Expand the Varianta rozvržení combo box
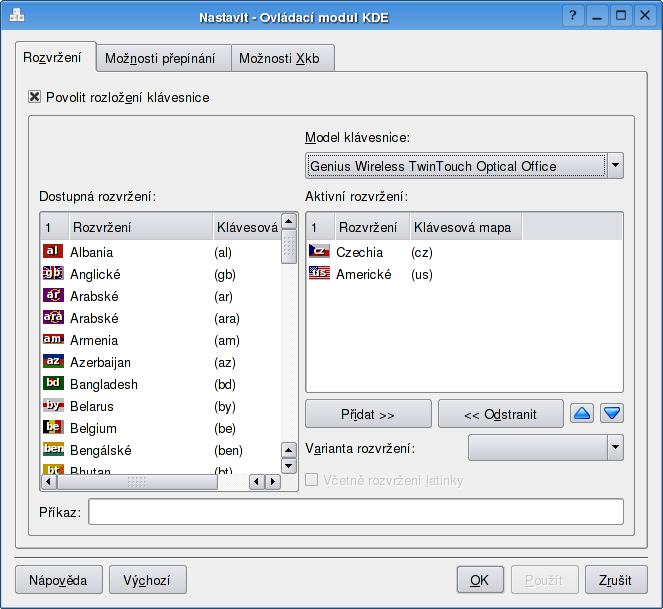The width and height of the screenshot is (663, 609). pyautogui.click(x=615, y=447)
